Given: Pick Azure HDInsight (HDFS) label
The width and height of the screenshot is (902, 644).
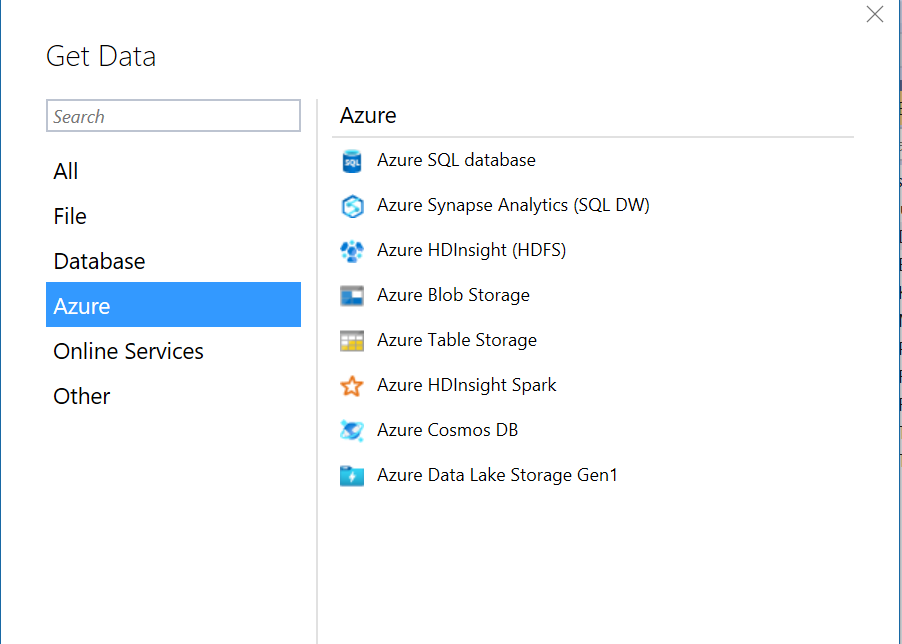Looking at the screenshot, I should click(472, 250).
